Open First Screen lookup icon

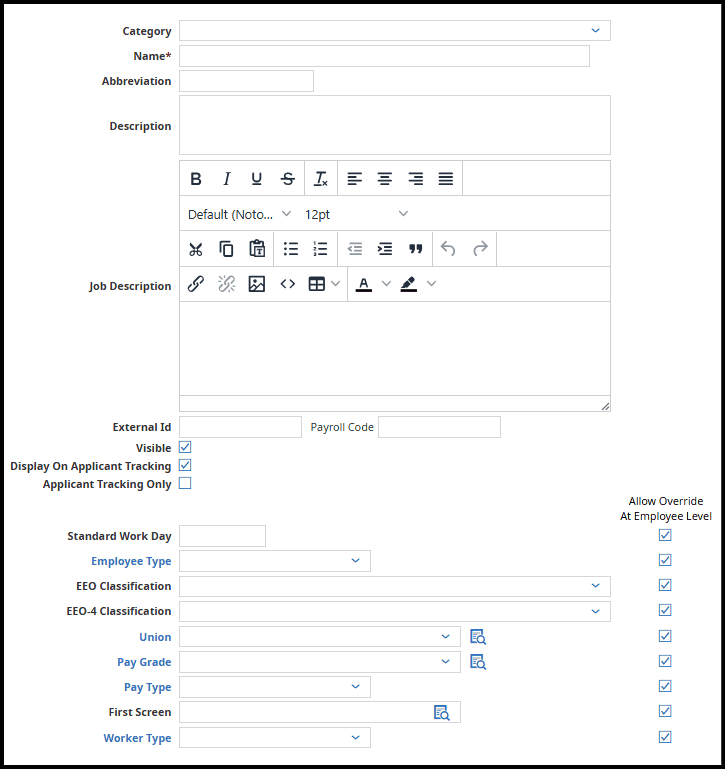click(x=441, y=712)
